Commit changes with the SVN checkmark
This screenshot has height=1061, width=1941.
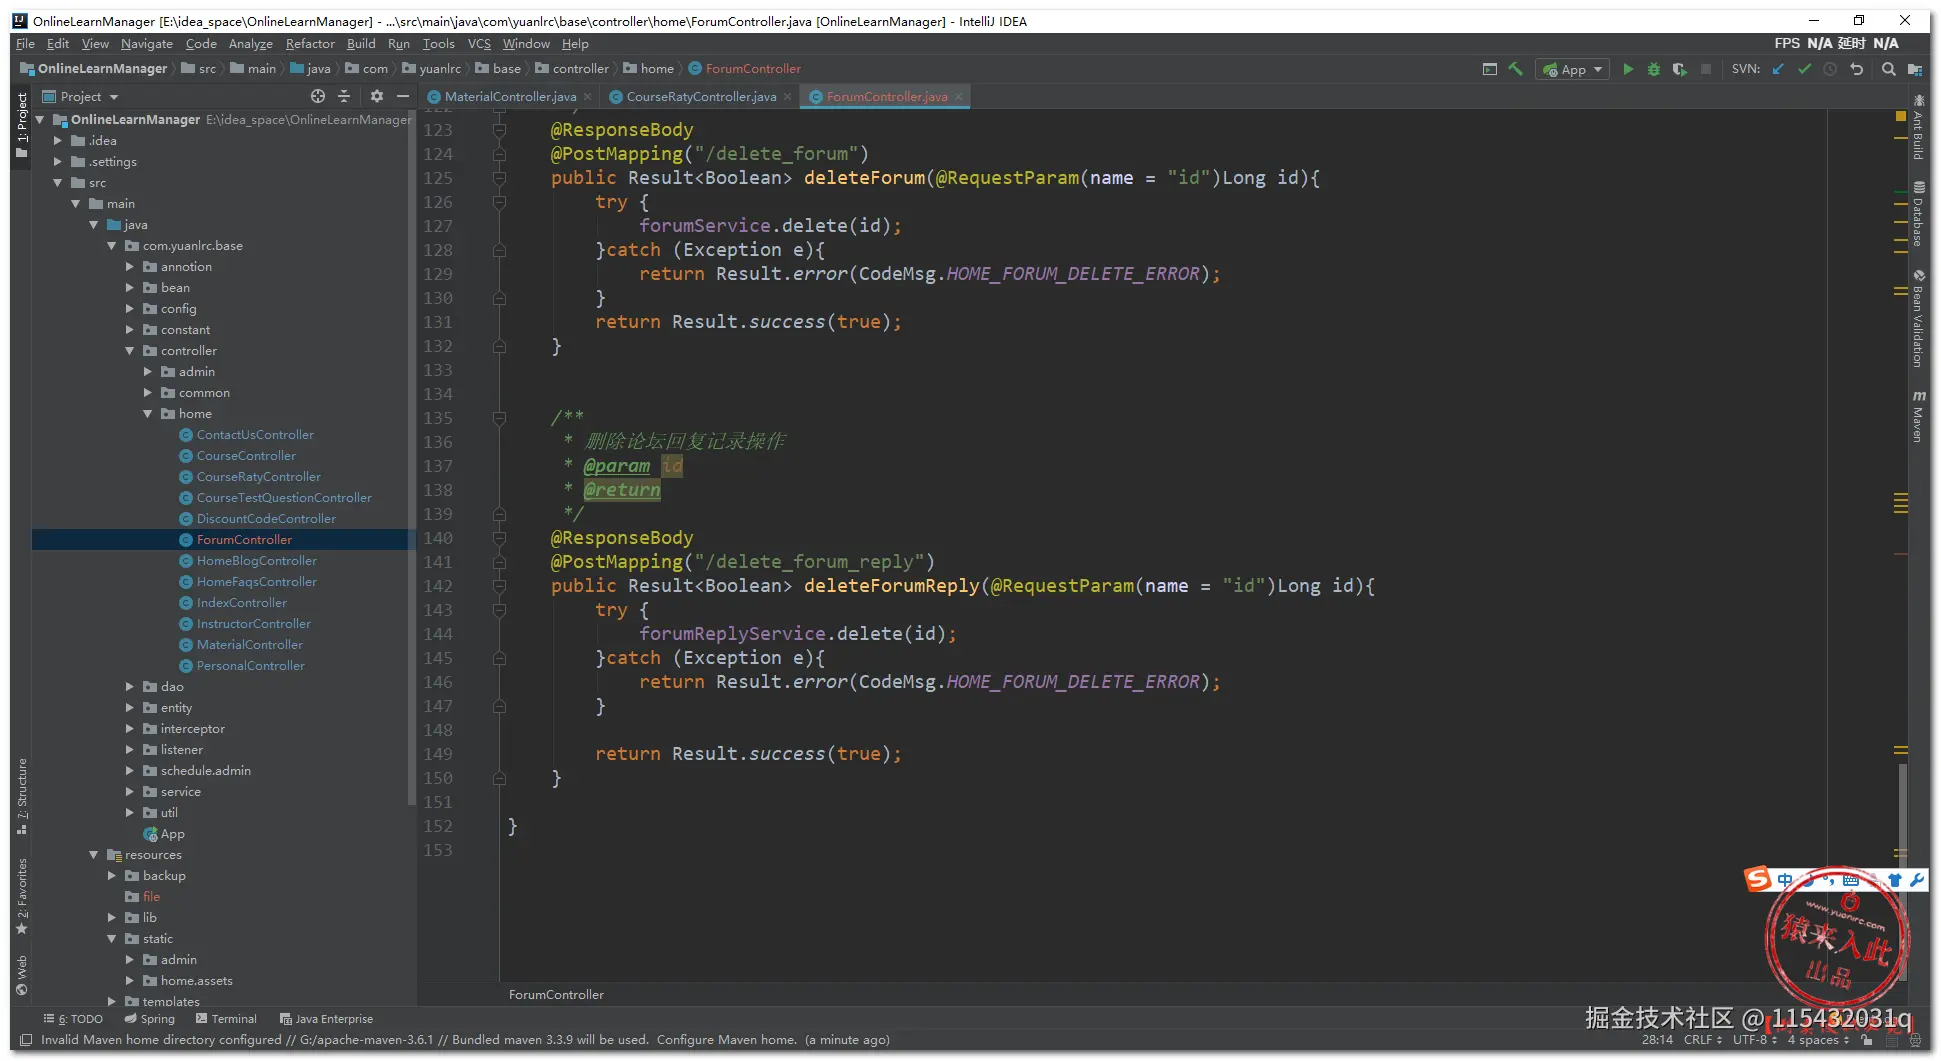point(1804,69)
